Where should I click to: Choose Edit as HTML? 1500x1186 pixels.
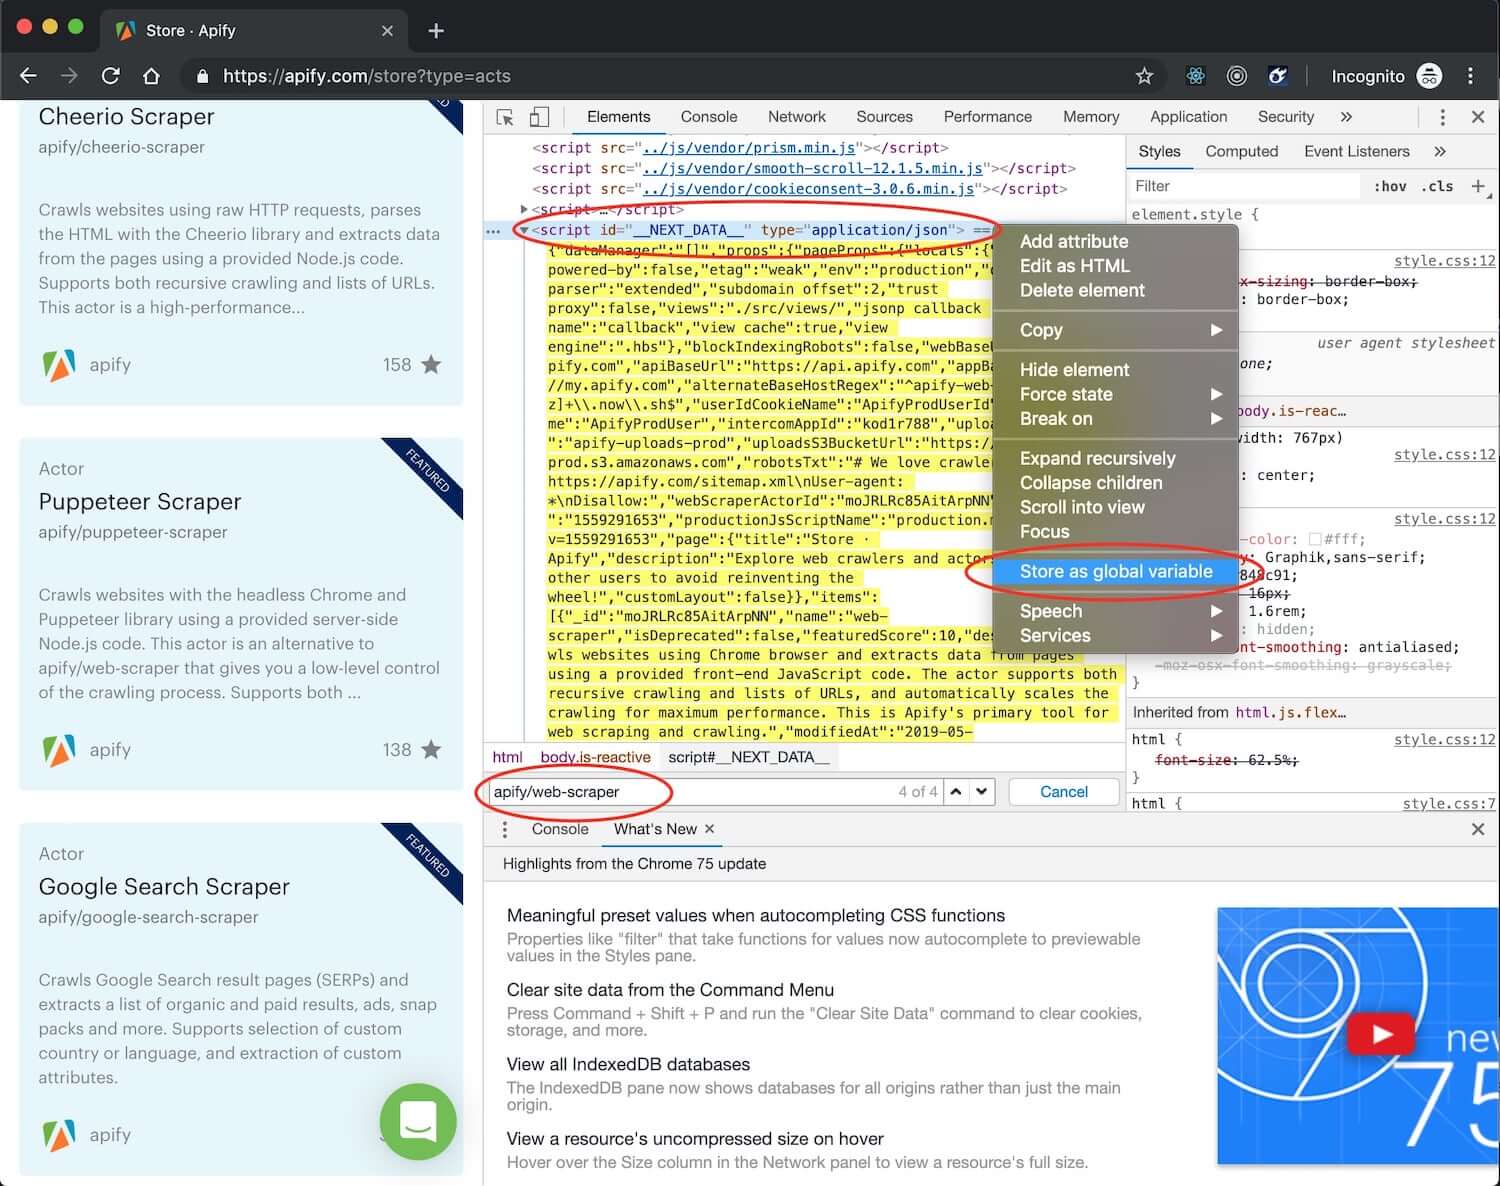point(1115,266)
